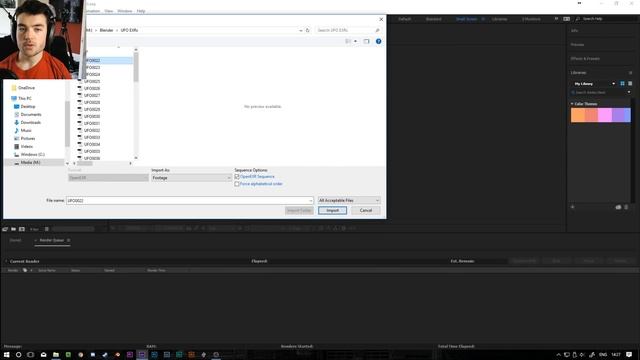Select file UFO0023 in list

(92, 67)
